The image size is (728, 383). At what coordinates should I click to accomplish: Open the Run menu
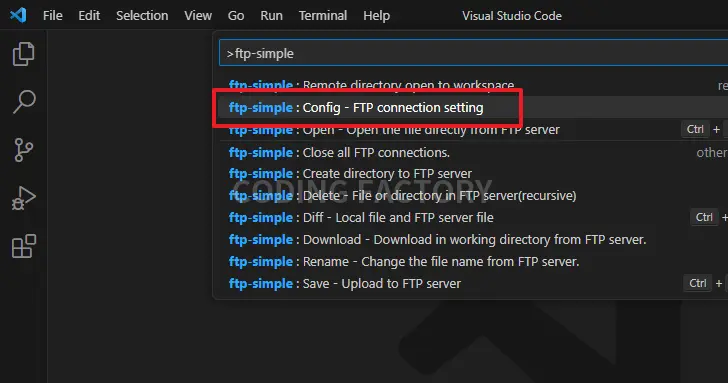click(271, 15)
